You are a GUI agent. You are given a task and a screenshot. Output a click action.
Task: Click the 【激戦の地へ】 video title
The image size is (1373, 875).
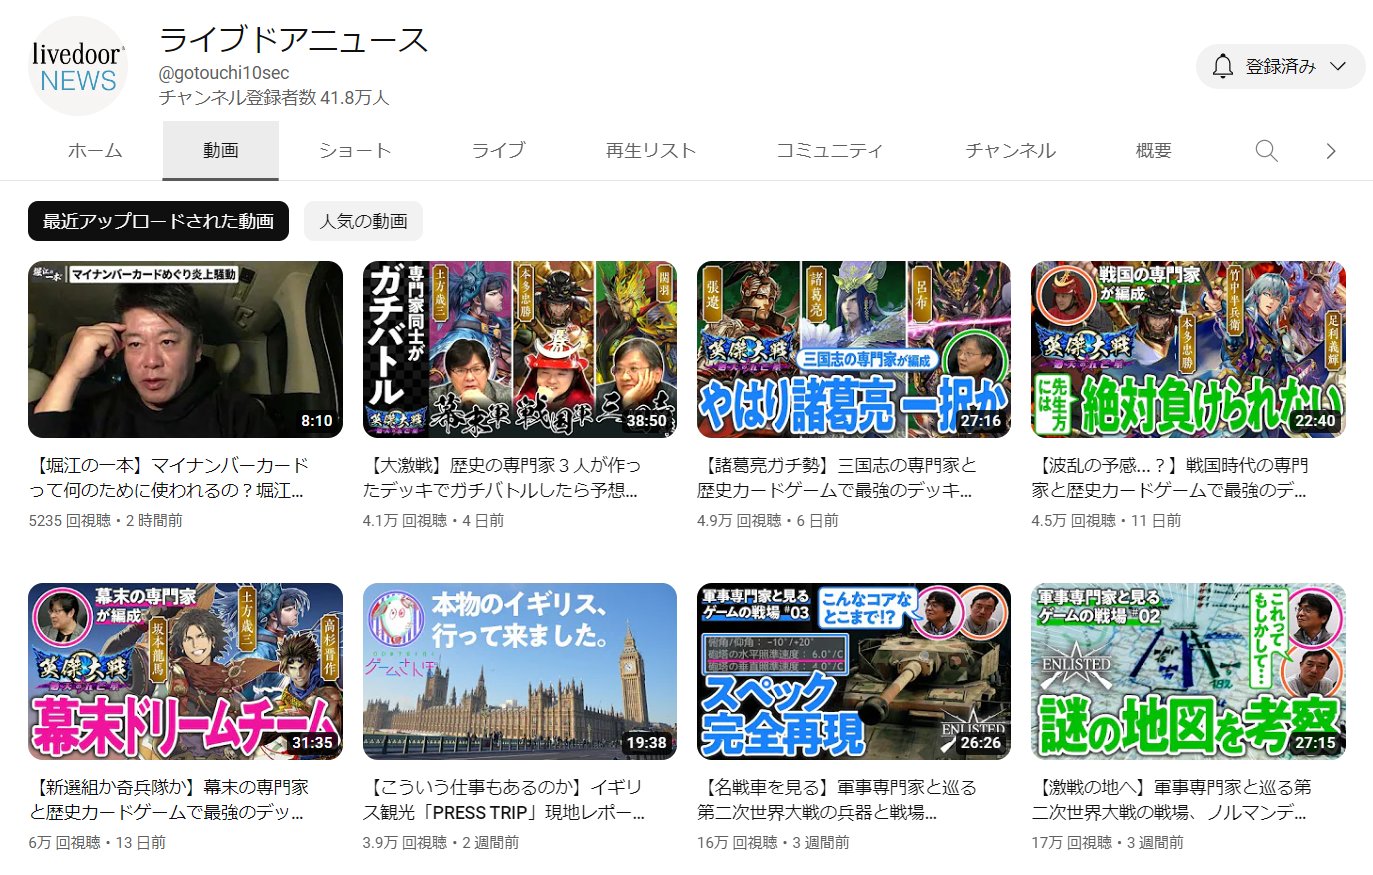(x=1171, y=800)
